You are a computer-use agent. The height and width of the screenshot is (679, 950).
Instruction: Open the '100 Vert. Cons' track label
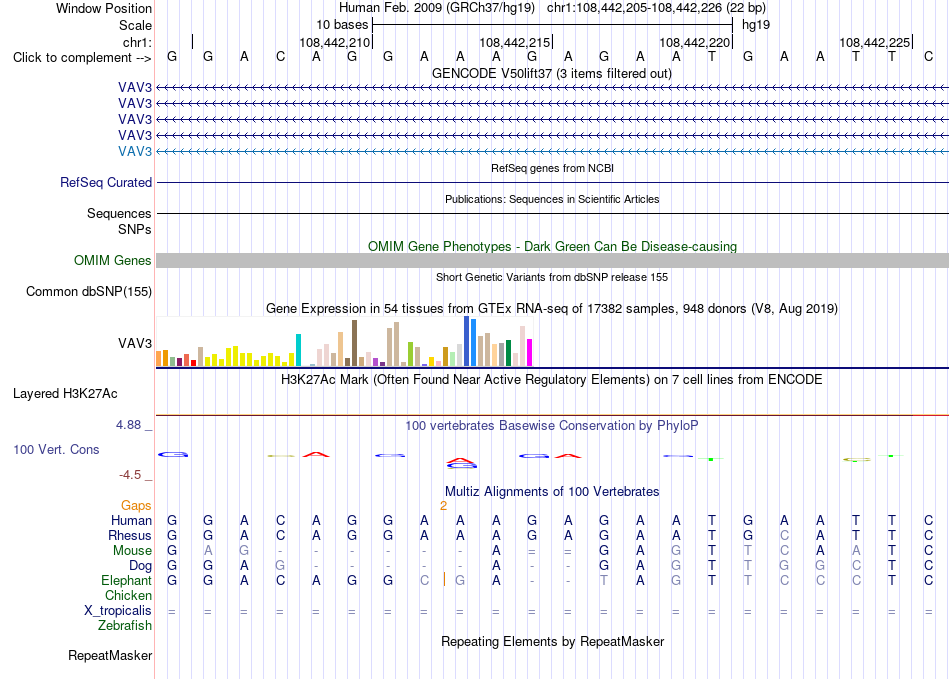click(x=56, y=449)
